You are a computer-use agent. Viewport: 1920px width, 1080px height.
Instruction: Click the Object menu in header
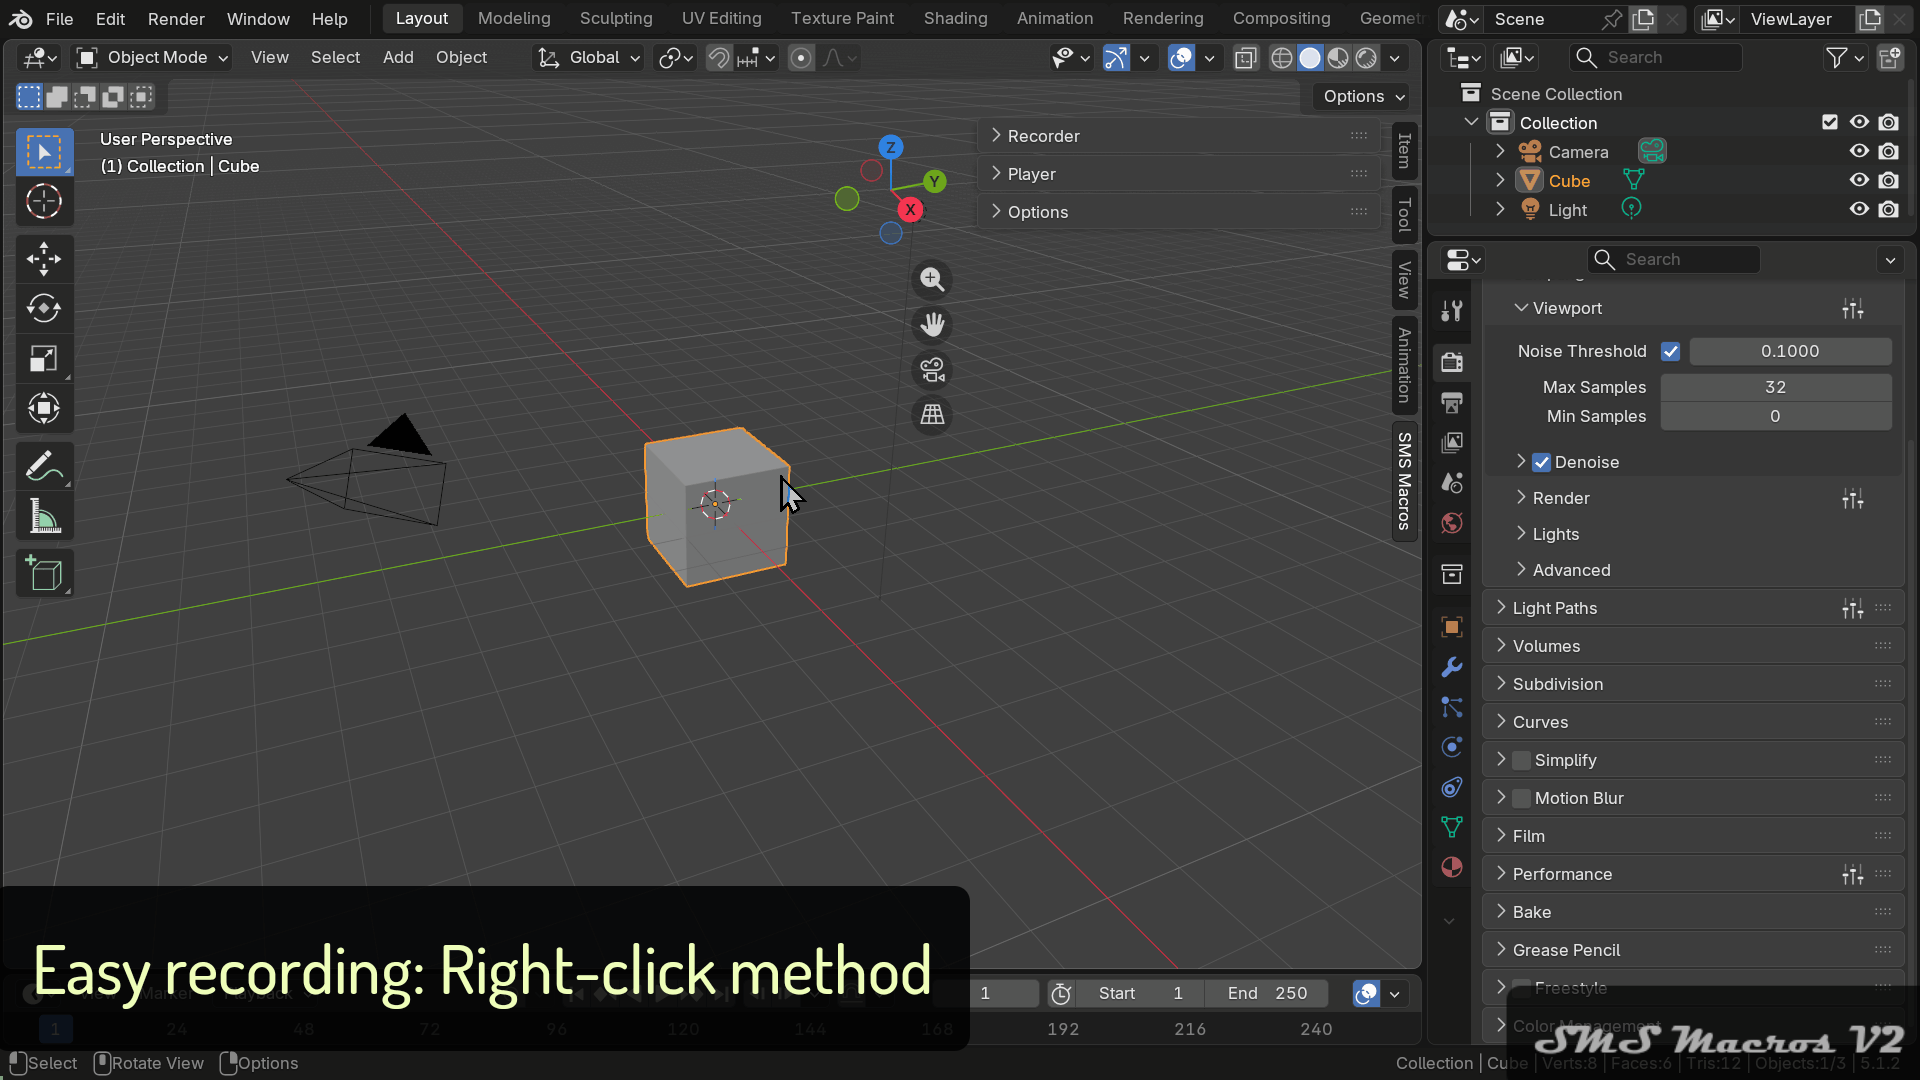click(x=461, y=58)
